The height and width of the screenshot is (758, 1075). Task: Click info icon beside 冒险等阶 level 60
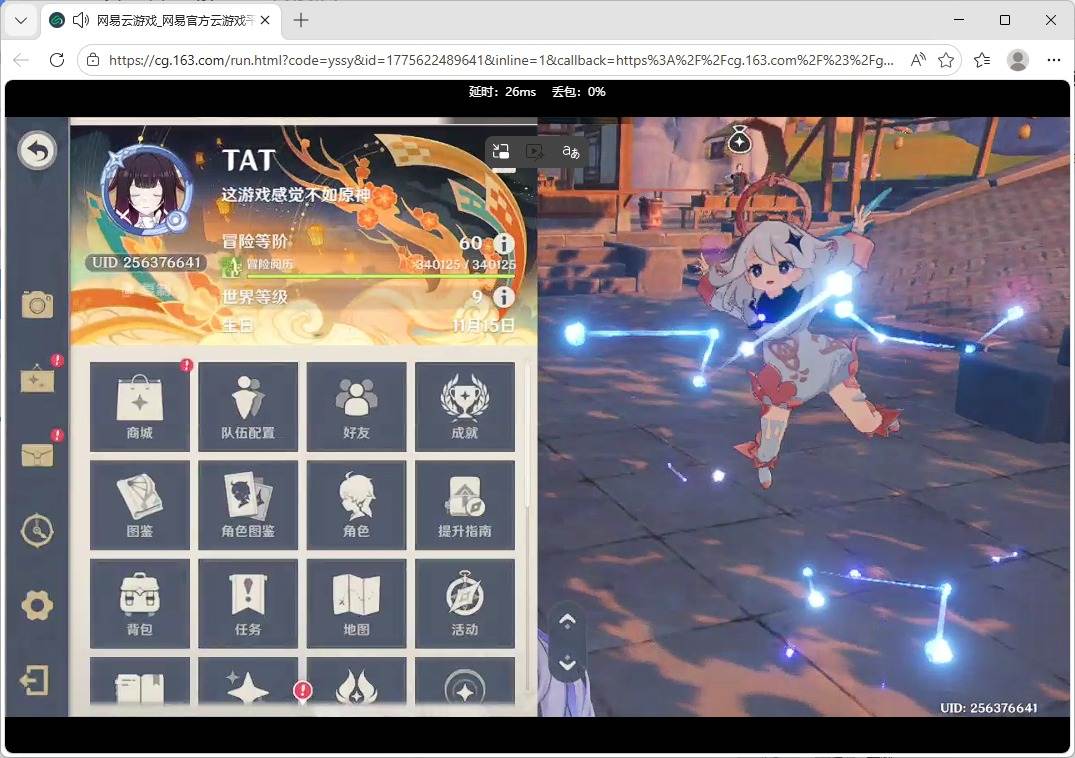click(503, 243)
